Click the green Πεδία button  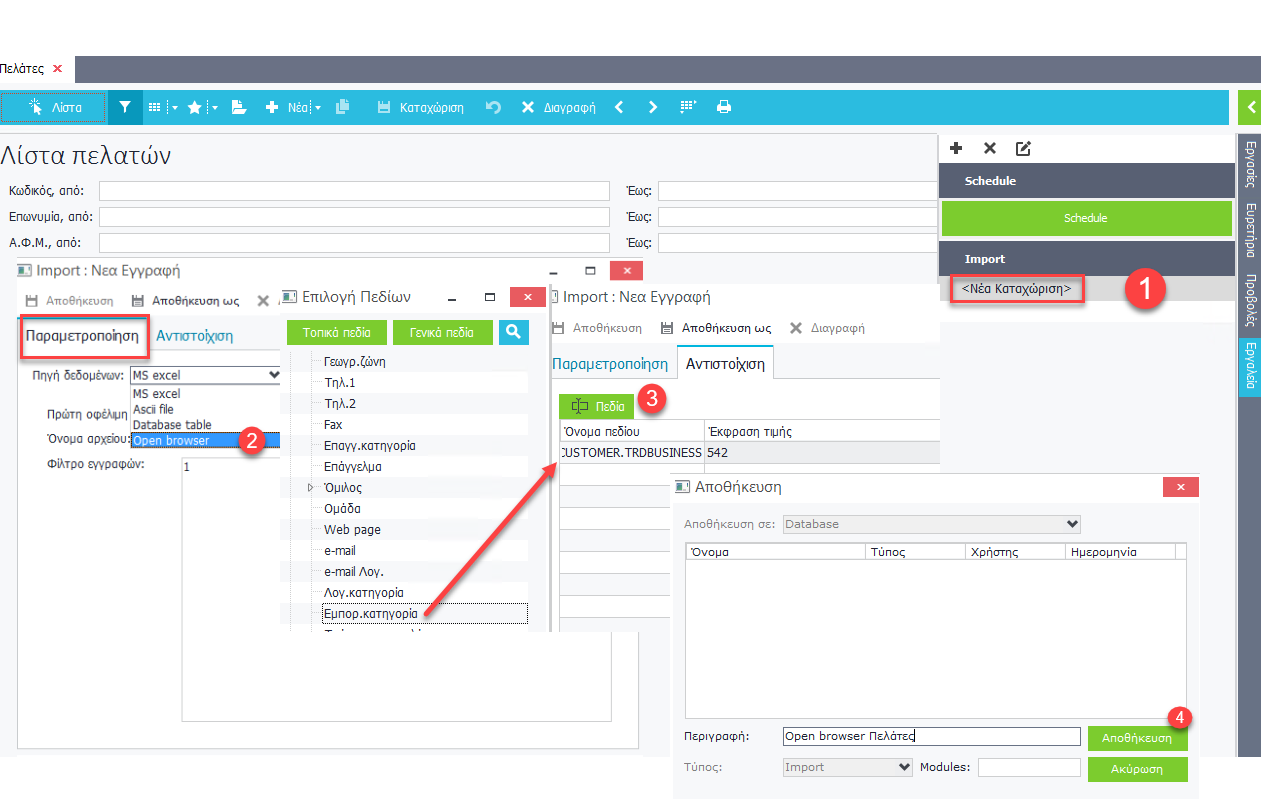pyautogui.click(x=598, y=406)
